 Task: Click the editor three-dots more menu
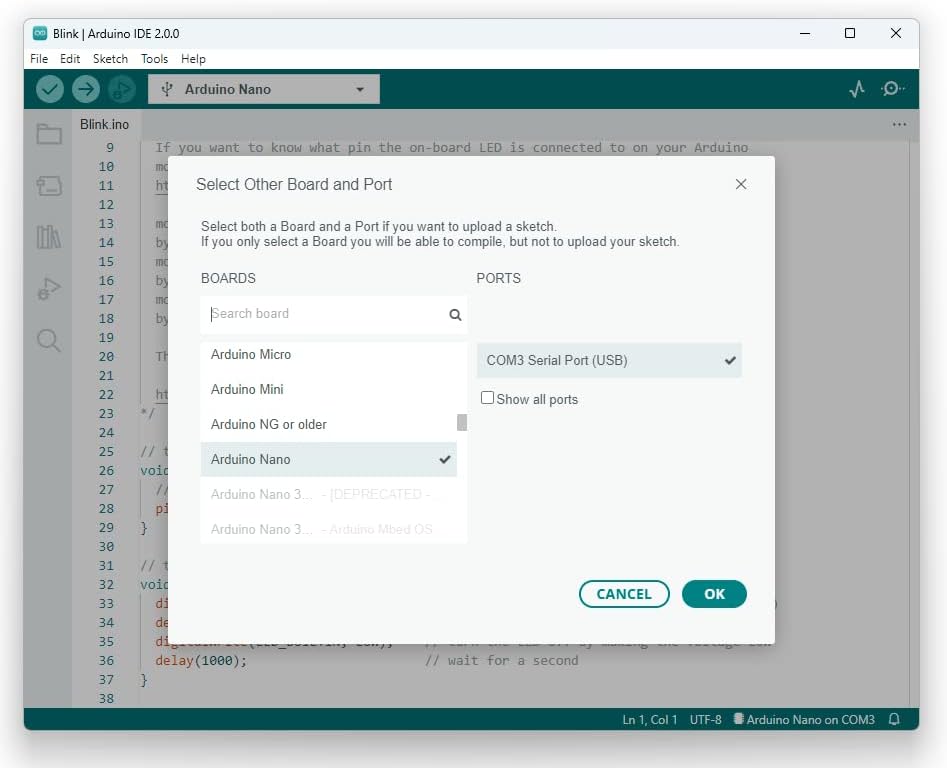[x=899, y=124]
